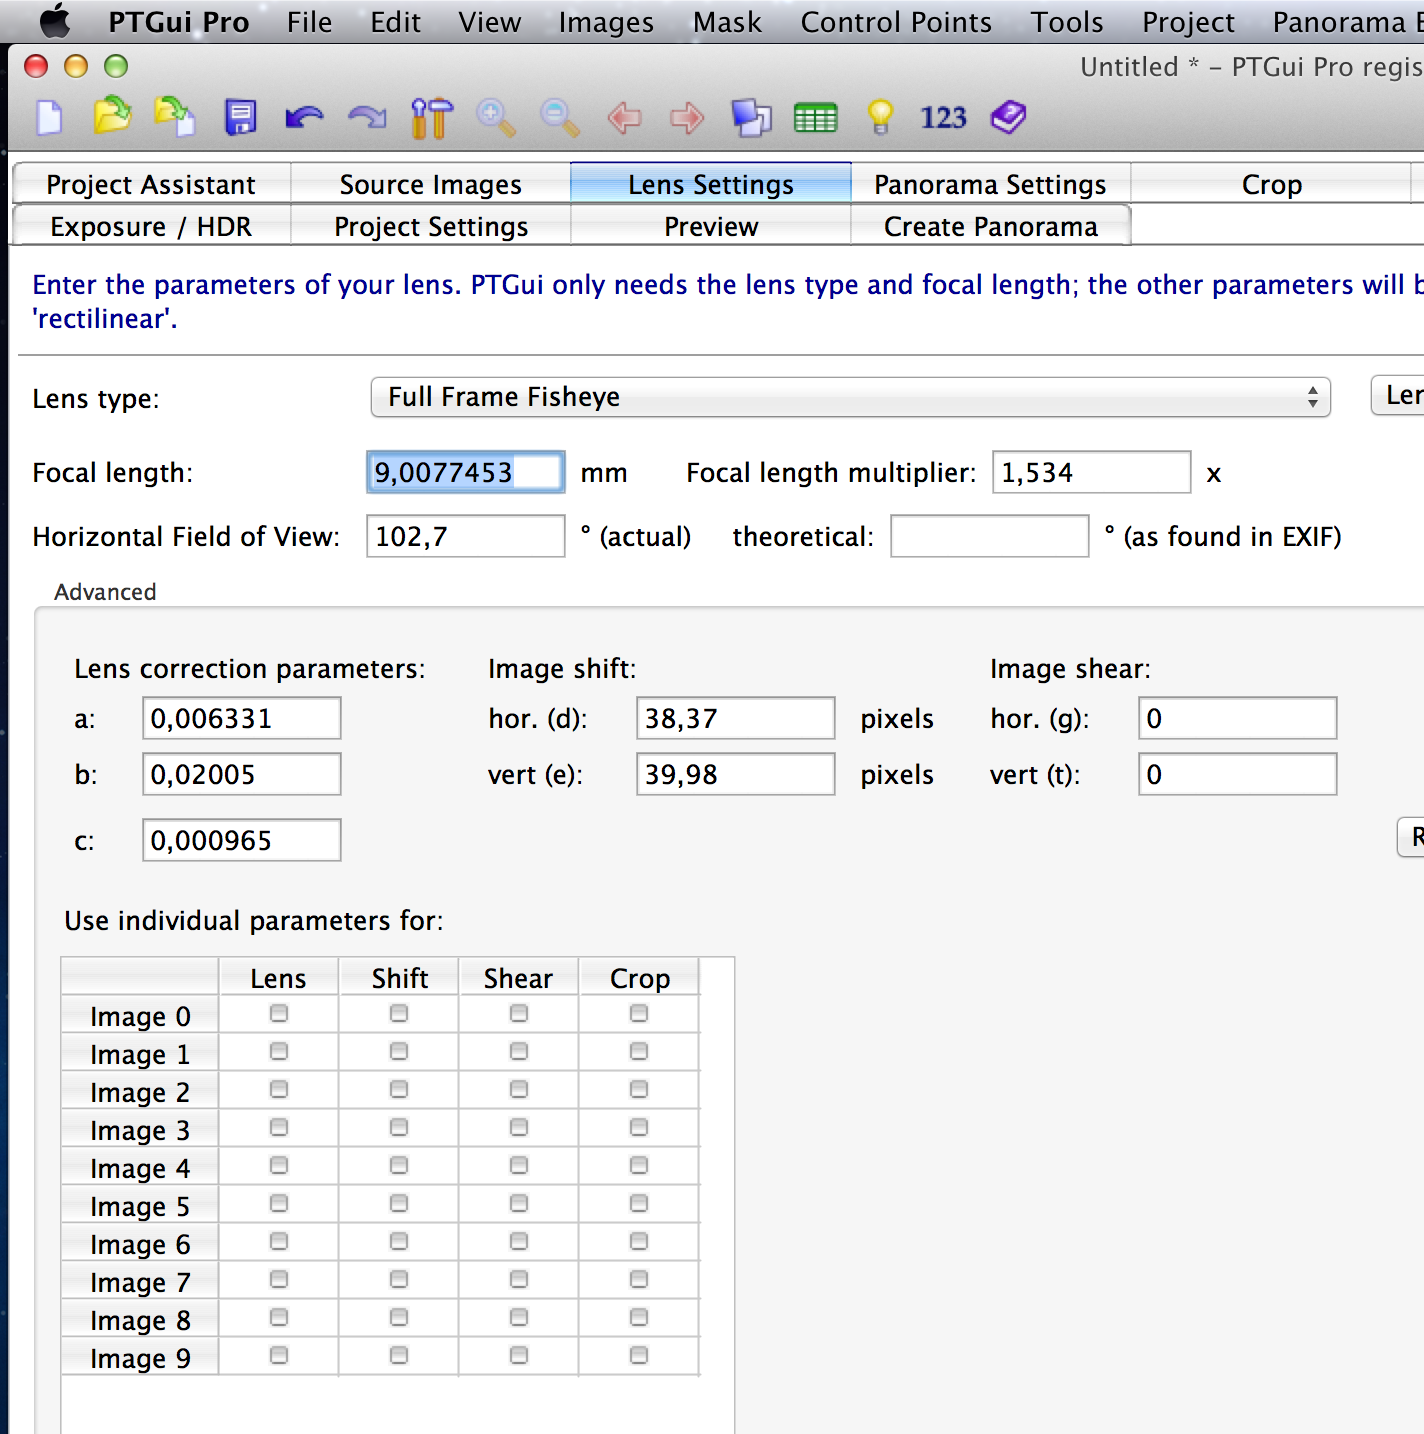Go to next tab with right arrow
The height and width of the screenshot is (1434, 1424).
point(687,118)
